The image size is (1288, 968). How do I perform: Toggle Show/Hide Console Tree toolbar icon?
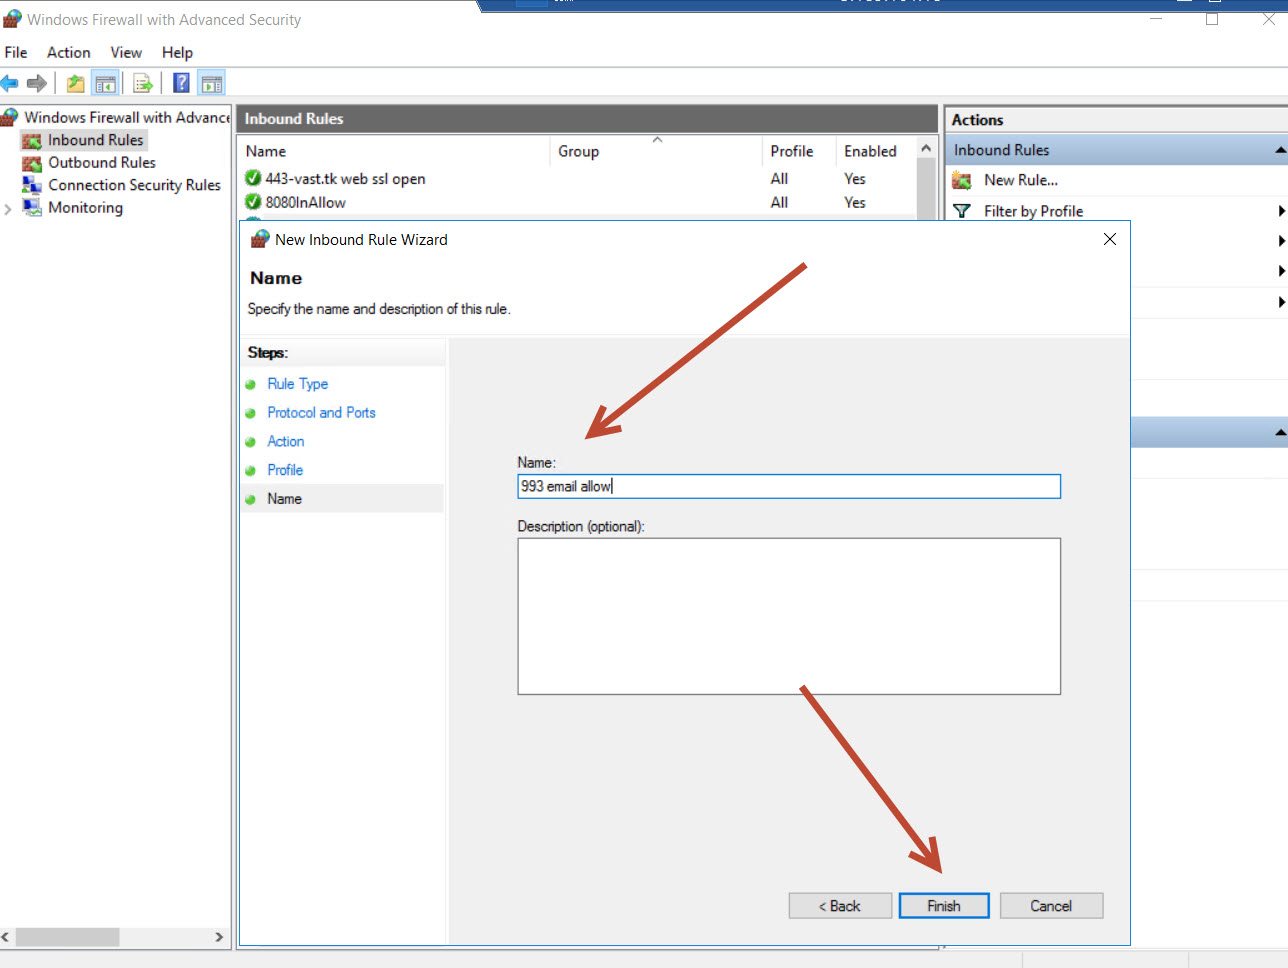coord(105,83)
